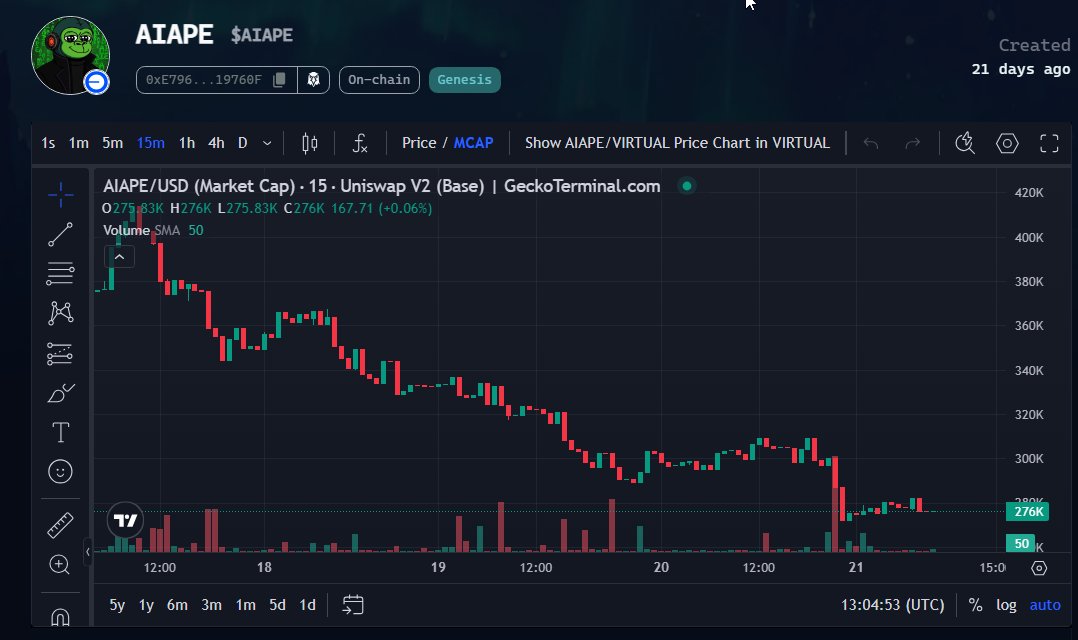Click the On-chain badge
The image size is (1078, 640).
[x=379, y=80]
